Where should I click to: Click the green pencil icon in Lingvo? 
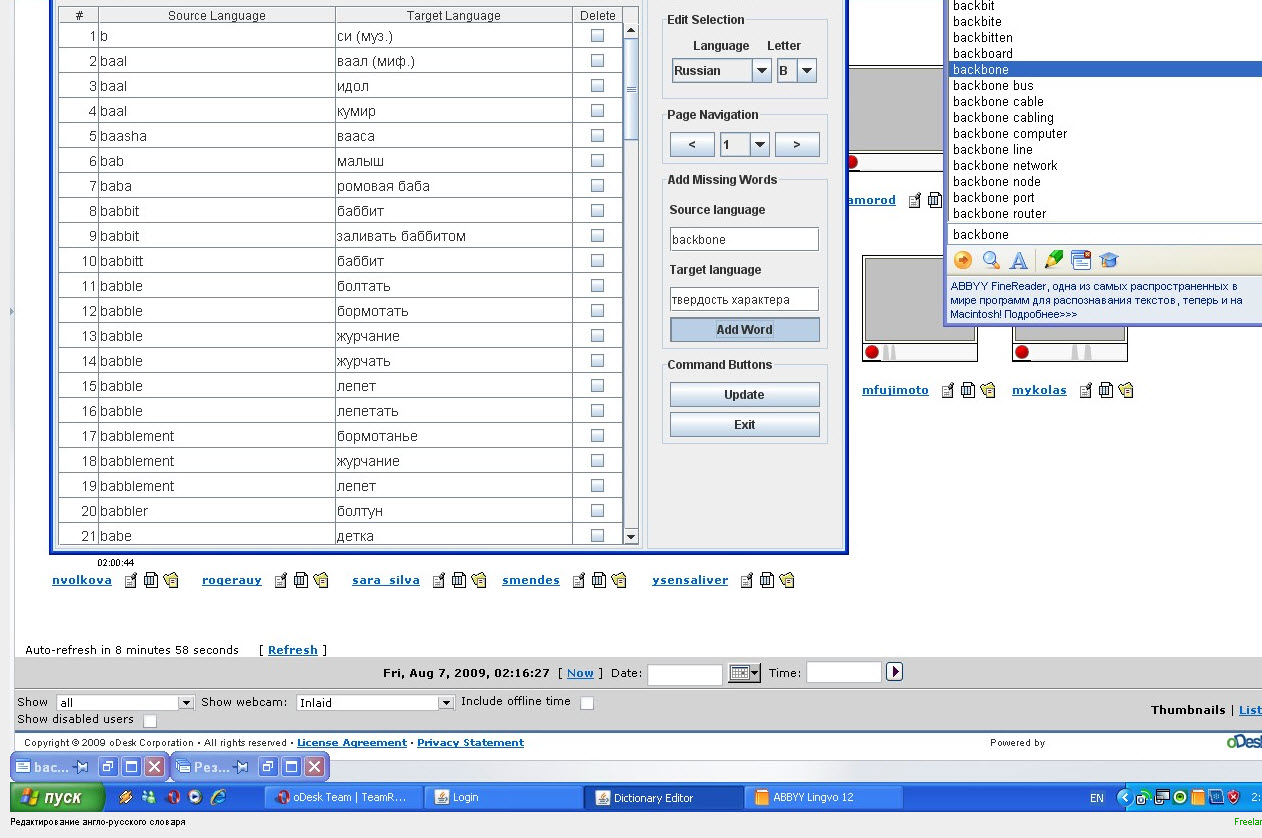click(1053, 260)
